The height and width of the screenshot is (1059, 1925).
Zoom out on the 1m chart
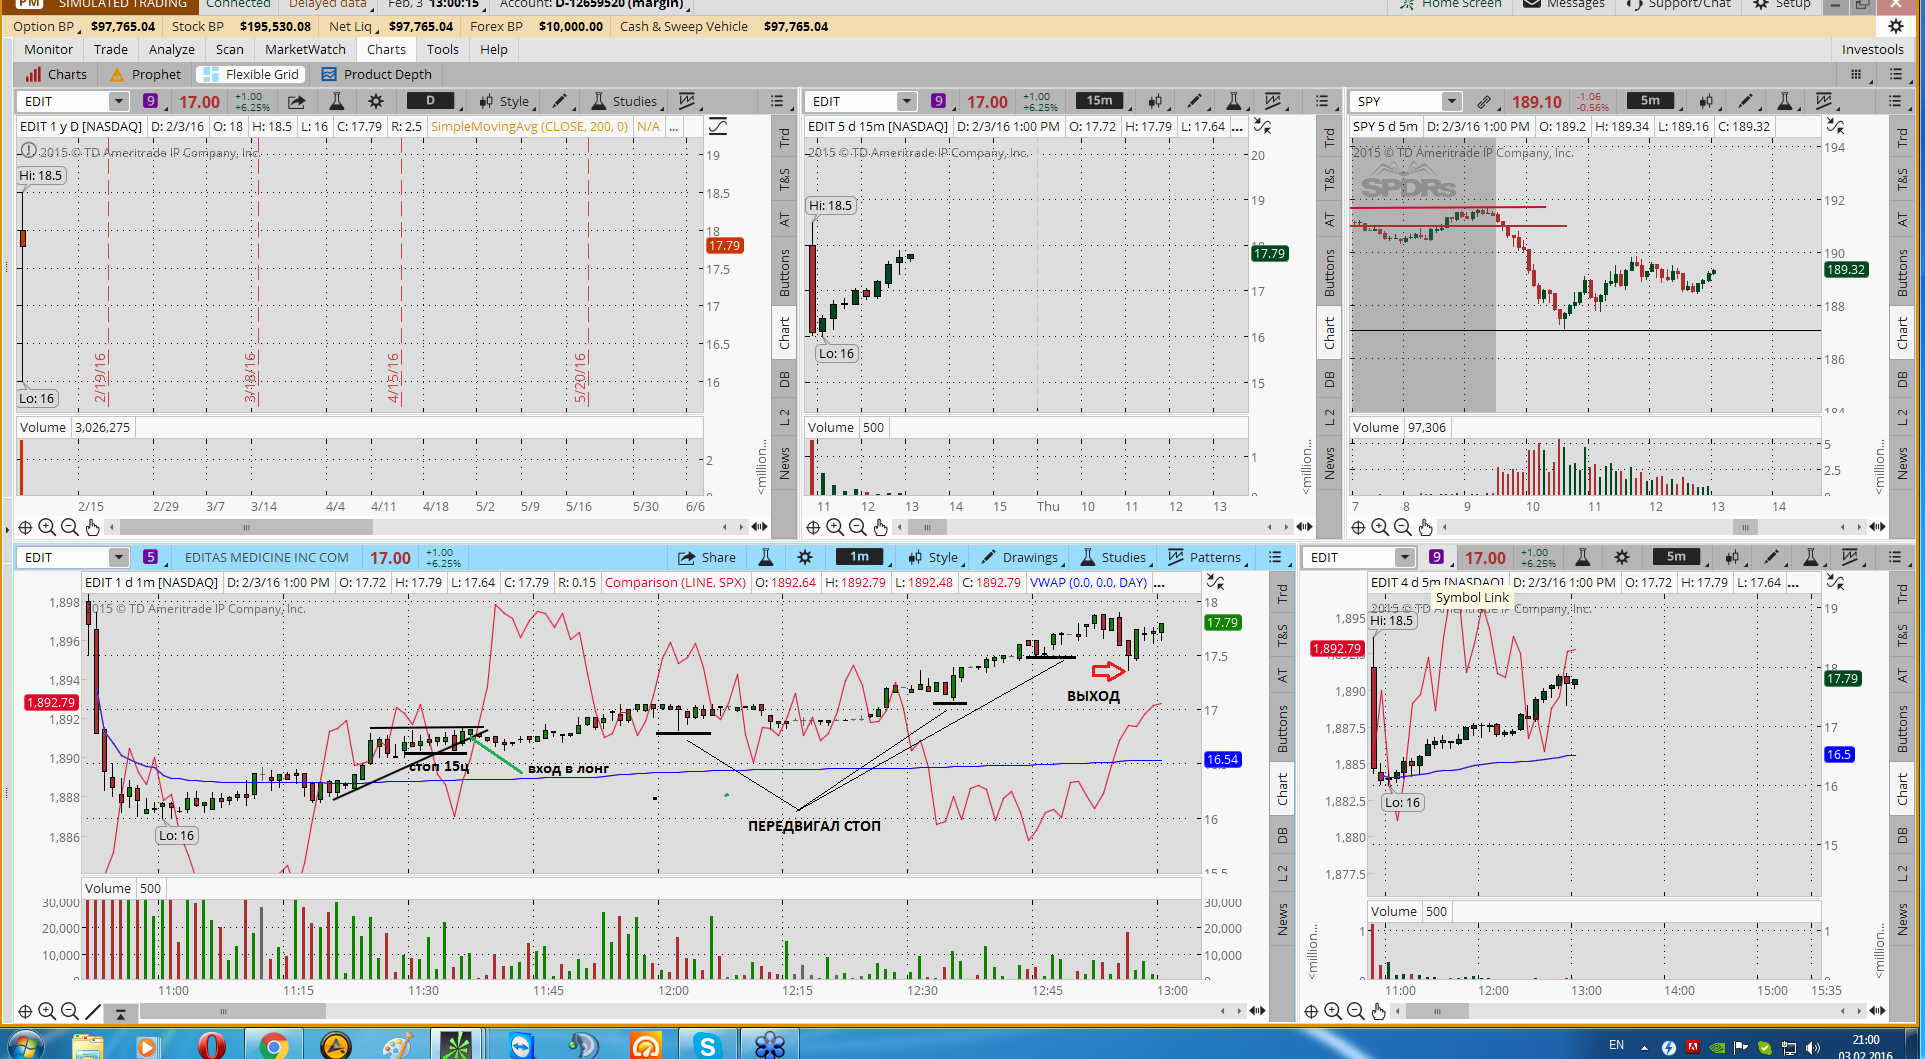[69, 1011]
